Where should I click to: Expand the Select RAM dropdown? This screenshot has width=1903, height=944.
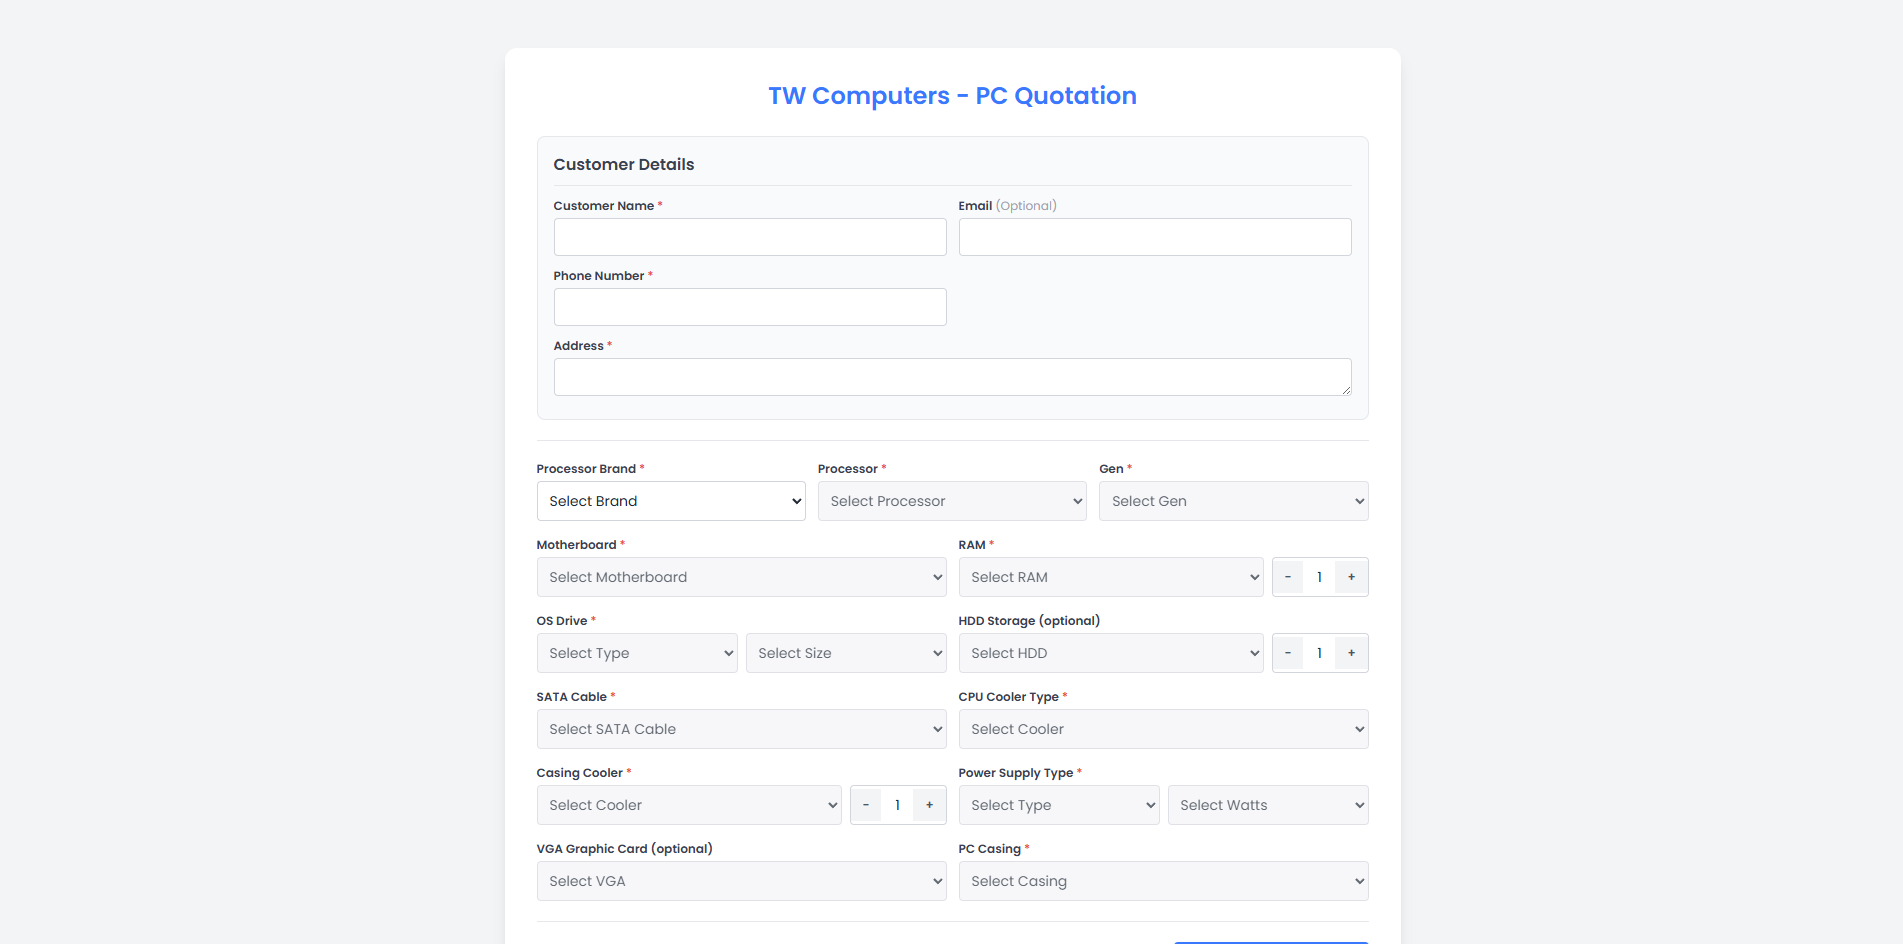(1110, 577)
